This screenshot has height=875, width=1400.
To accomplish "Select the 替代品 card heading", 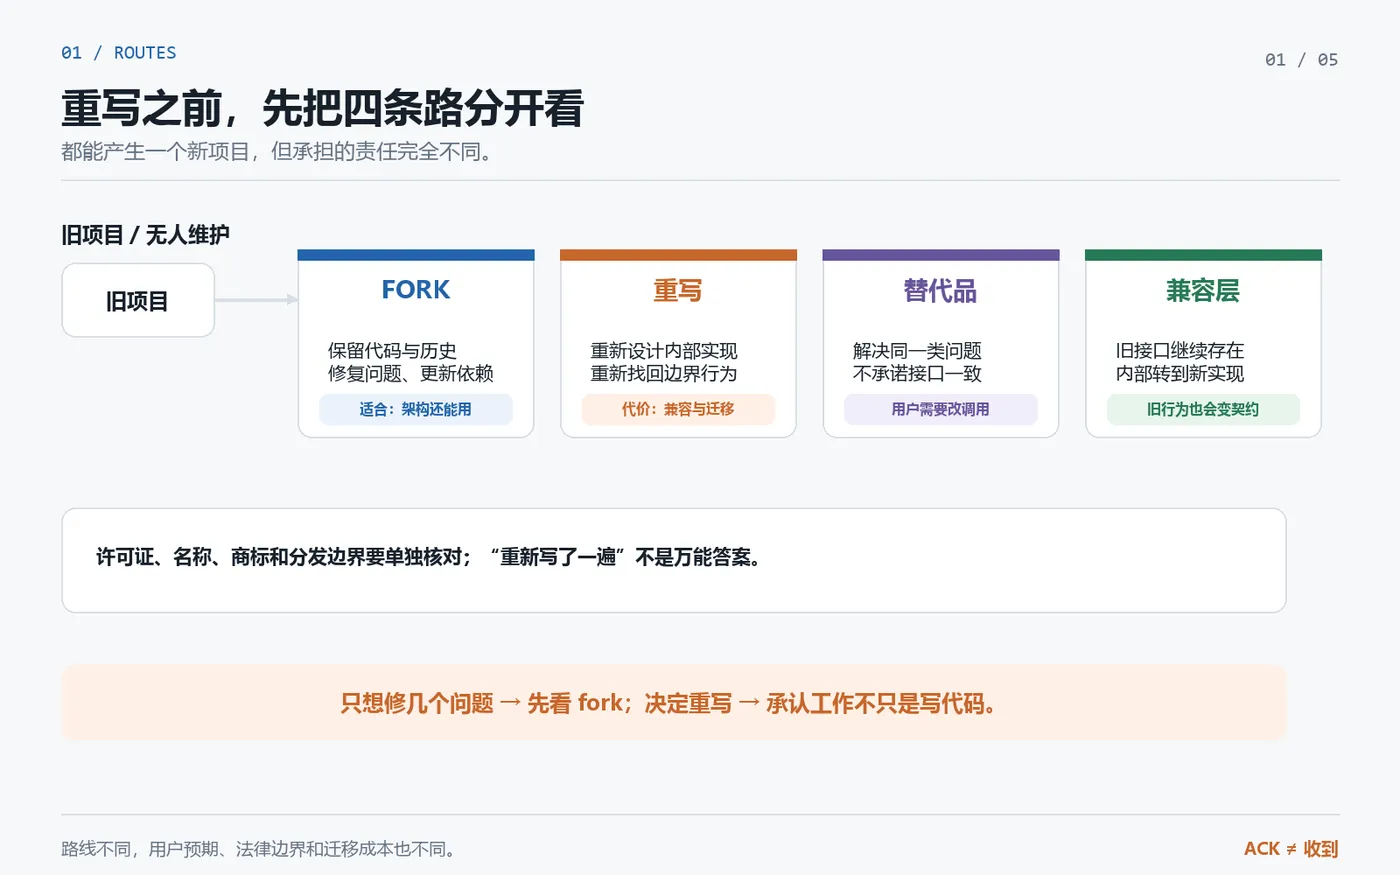I will click(940, 291).
